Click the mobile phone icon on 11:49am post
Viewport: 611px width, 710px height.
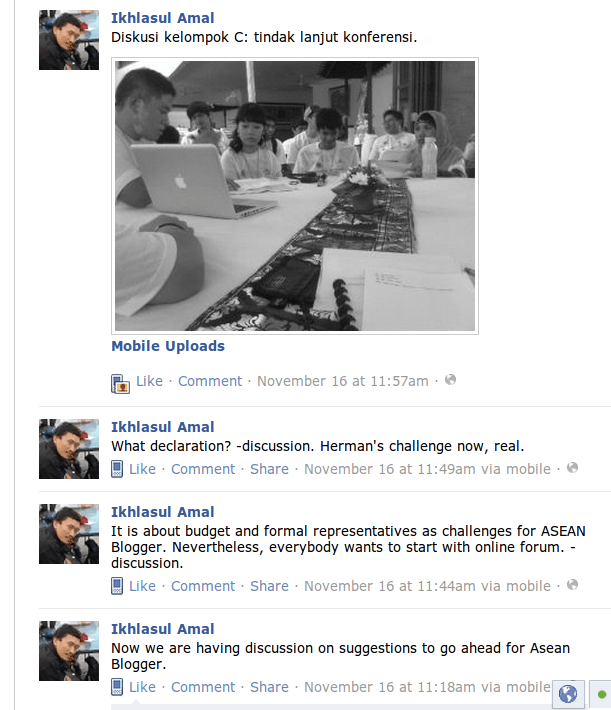pyautogui.click(x=117, y=469)
